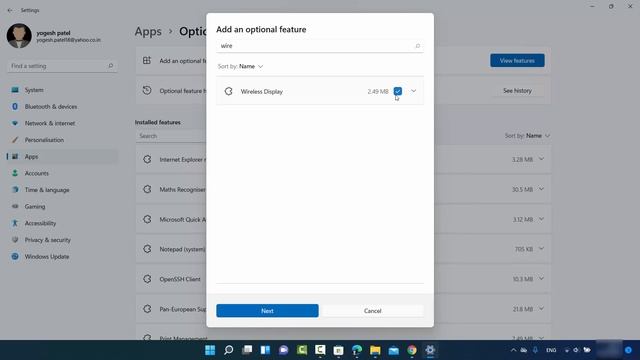Open the Windows Start button
The image size is (640, 360).
[210, 350]
